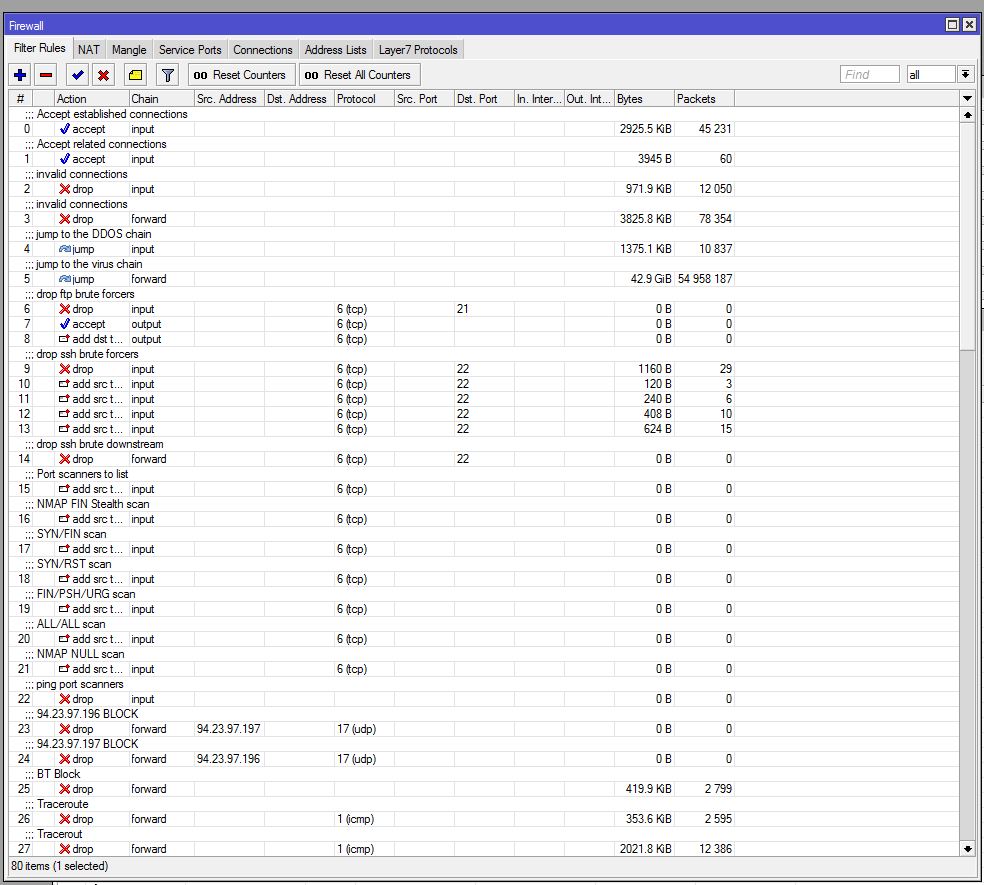Click drop icon of rule 6
The width and height of the screenshot is (984, 885).
(64, 309)
